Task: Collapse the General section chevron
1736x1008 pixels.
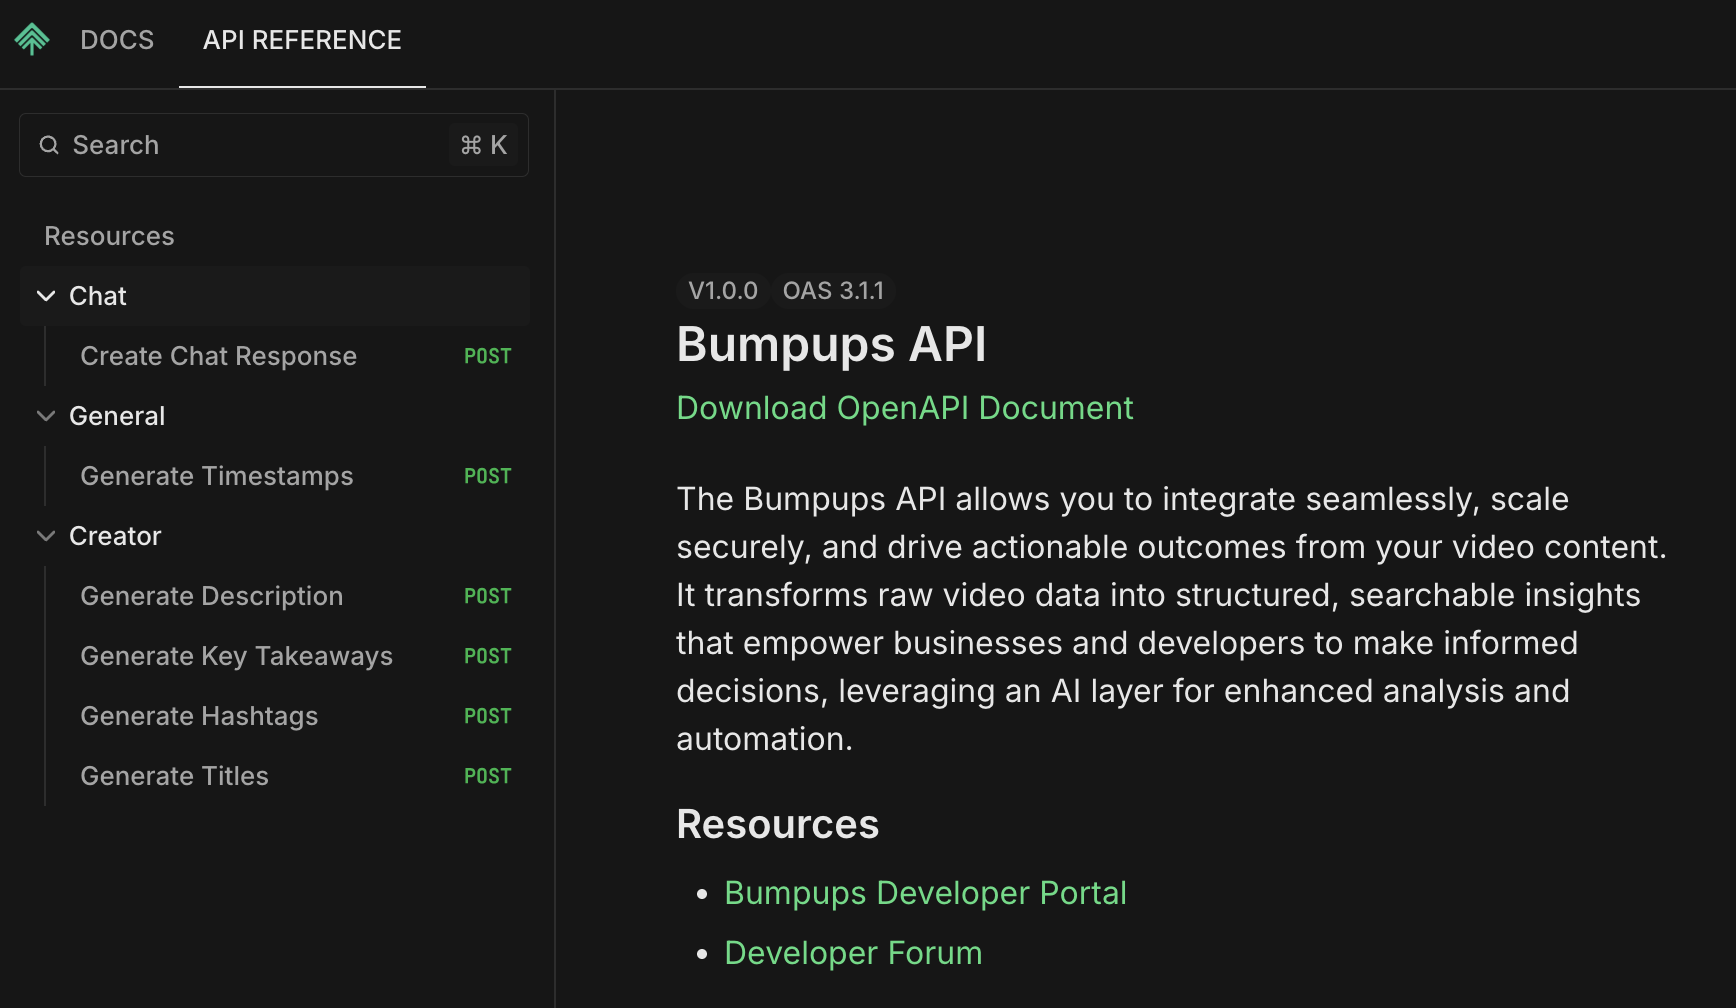Action: coord(46,416)
